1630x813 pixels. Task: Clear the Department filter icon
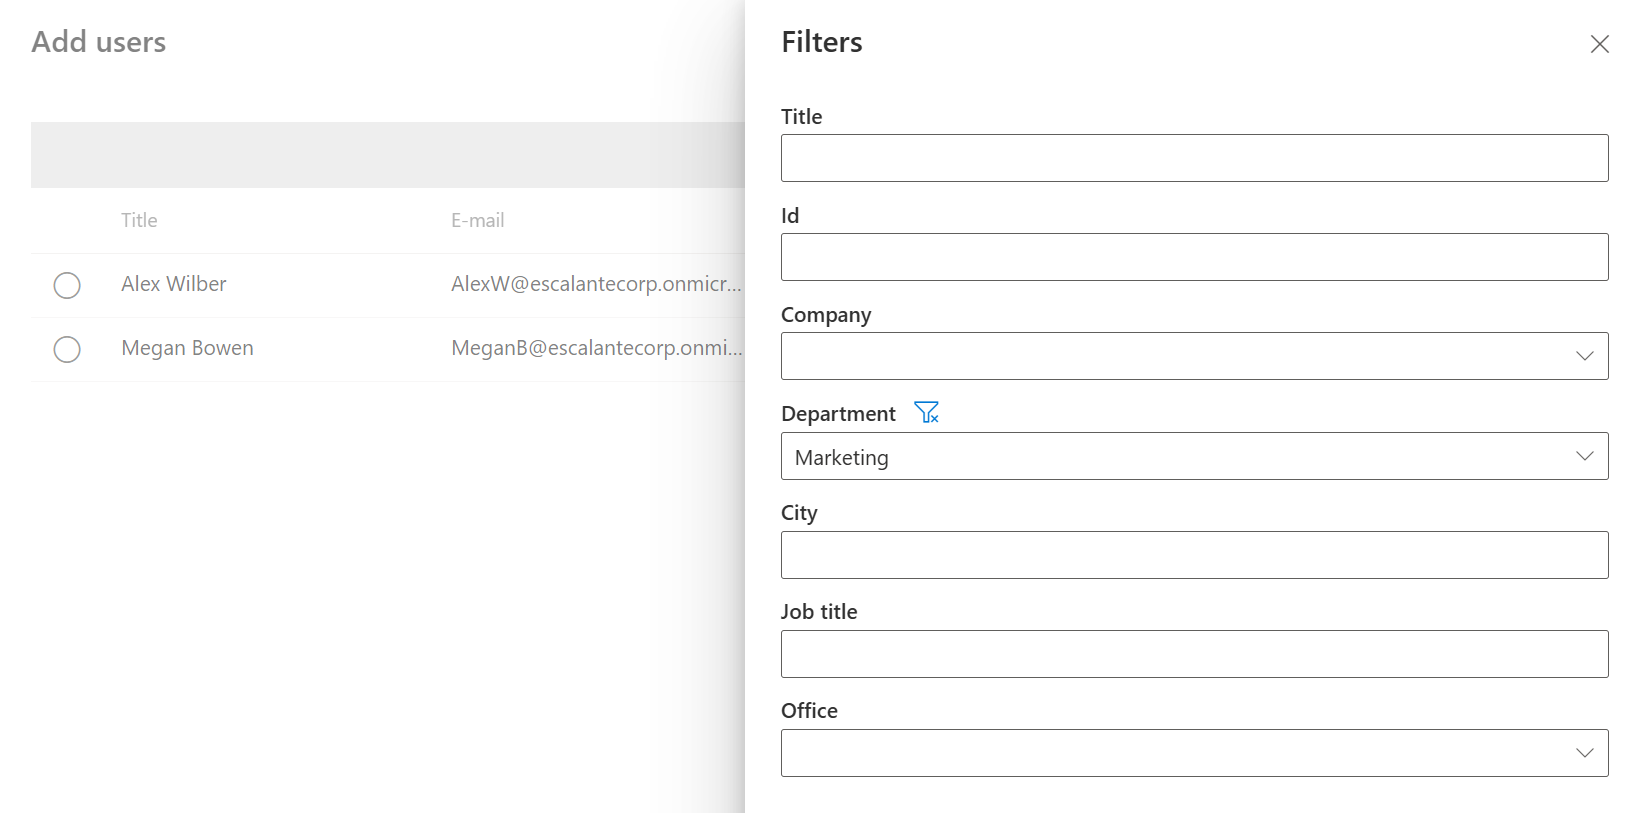point(926,413)
